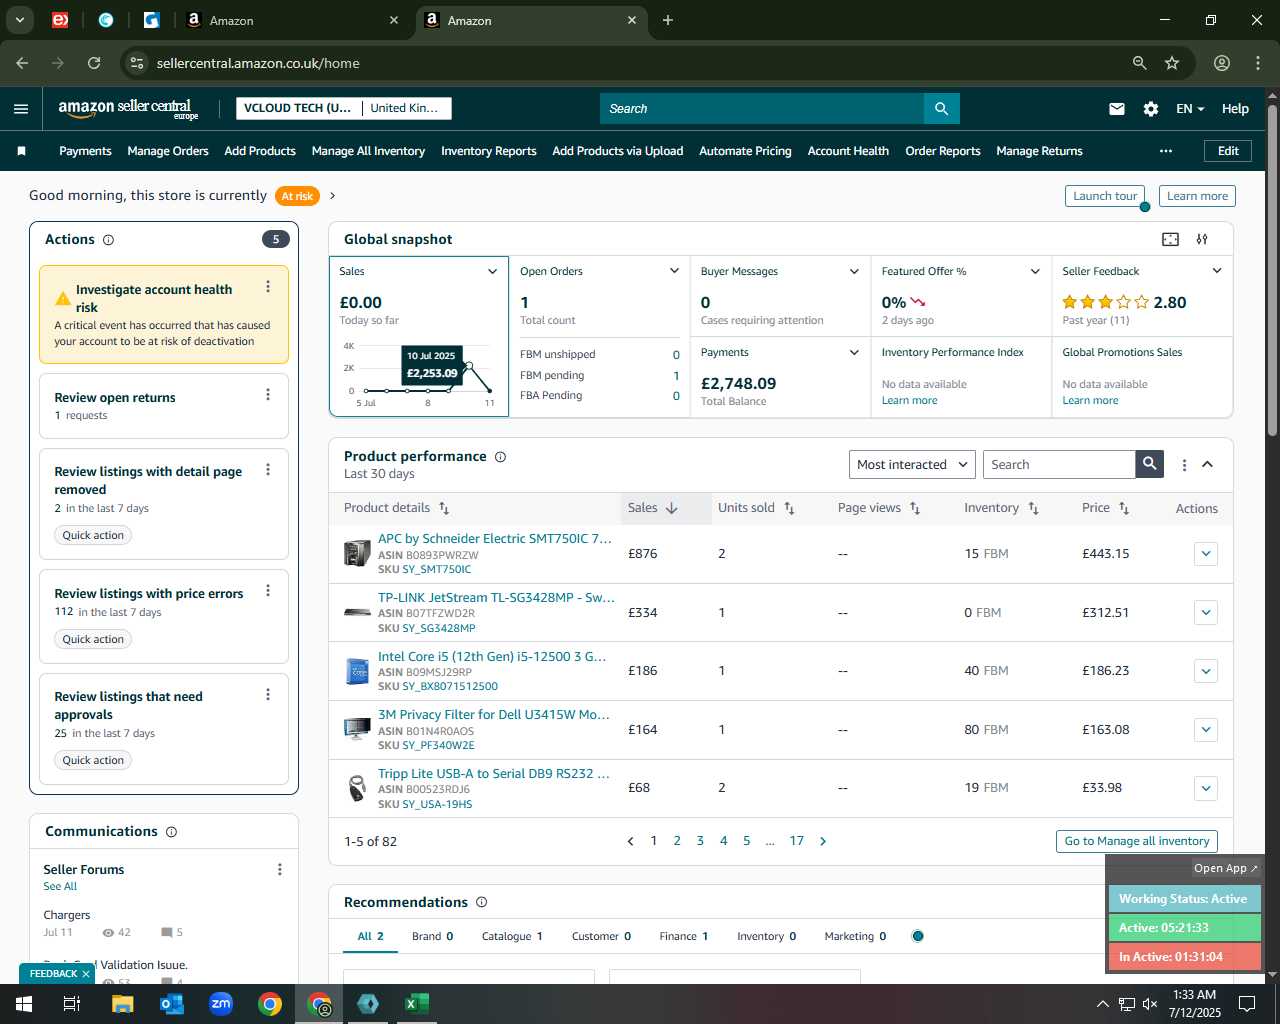The height and width of the screenshot is (1024, 1280).
Task: Open Product performance three-dot menu
Action: pos(1184,465)
